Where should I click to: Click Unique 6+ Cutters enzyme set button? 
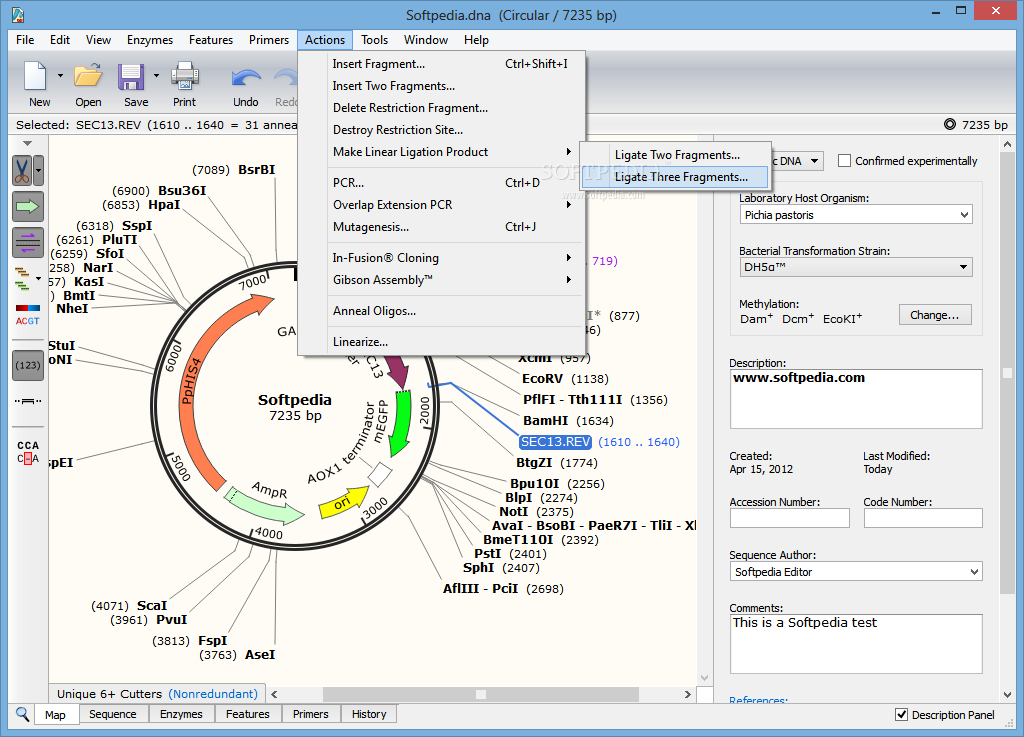coord(157,694)
